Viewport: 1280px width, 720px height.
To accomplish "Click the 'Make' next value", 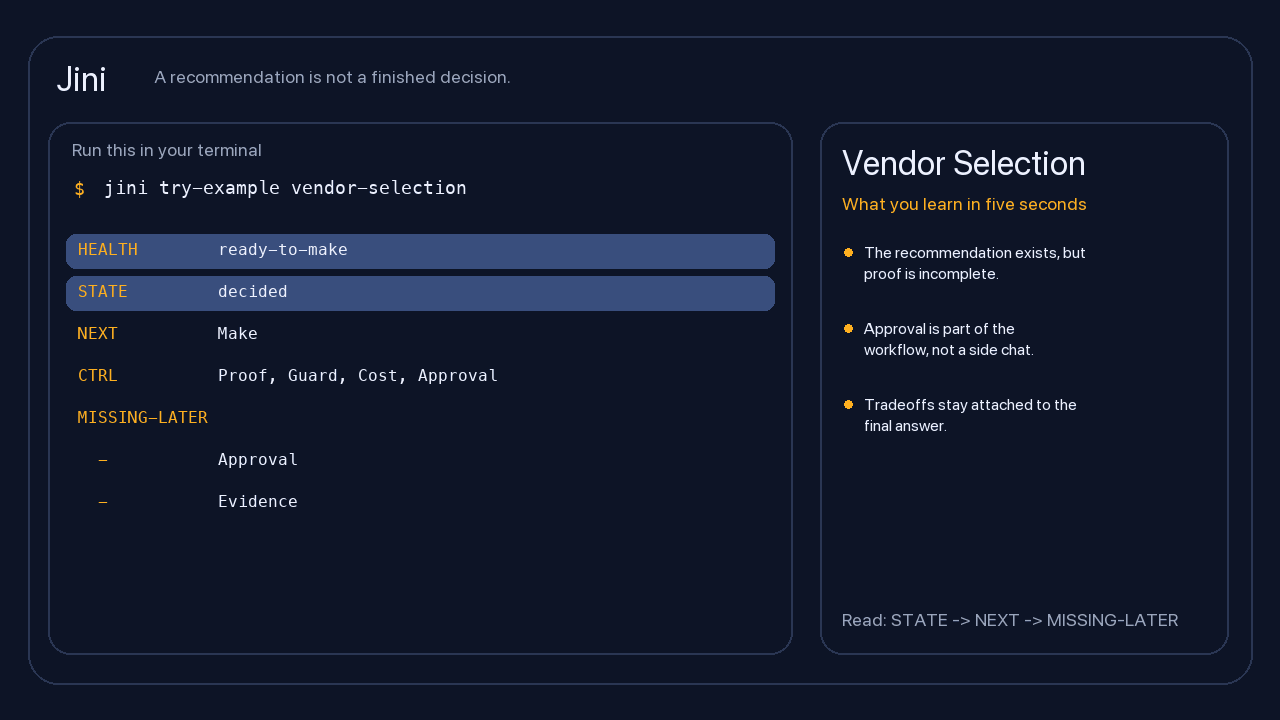I will pyautogui.click(x=238, y=334).
